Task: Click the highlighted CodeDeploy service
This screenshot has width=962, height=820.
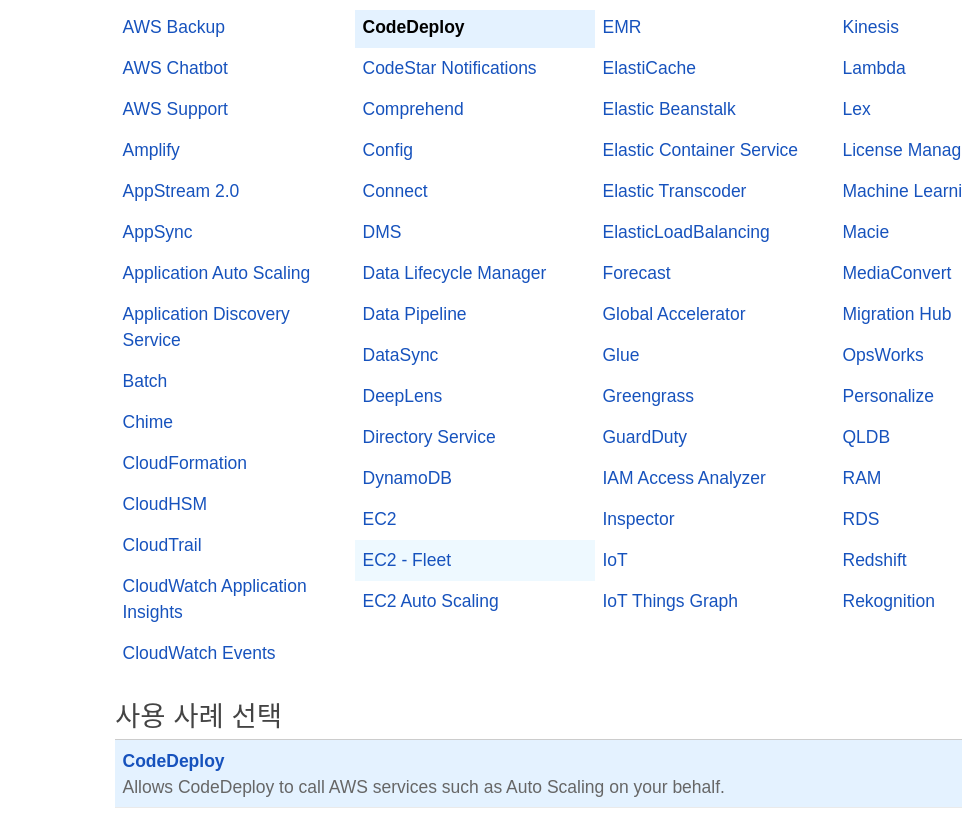Action: (x=475, y=28)
